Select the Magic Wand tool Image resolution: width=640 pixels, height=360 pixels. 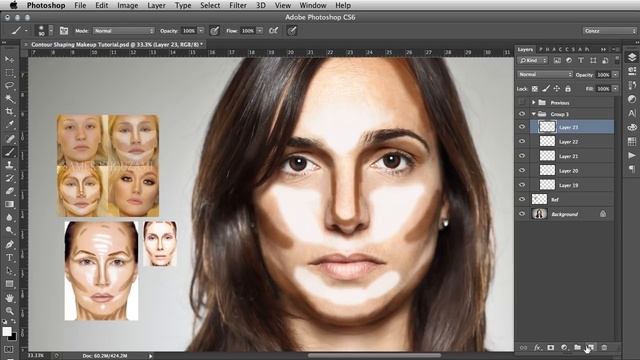pyautogui.click(x=9, y=99)
